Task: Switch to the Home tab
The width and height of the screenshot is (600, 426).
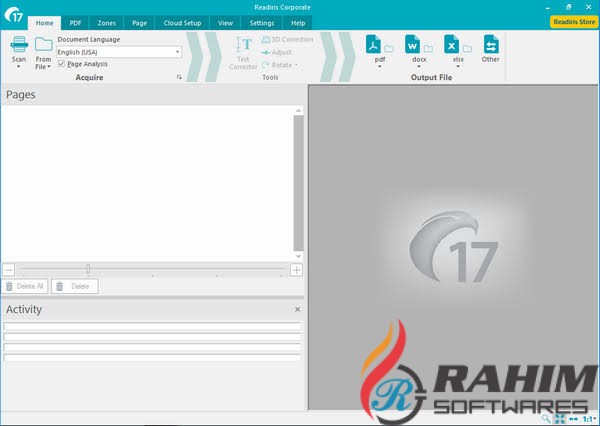Action: pos(44,23)
